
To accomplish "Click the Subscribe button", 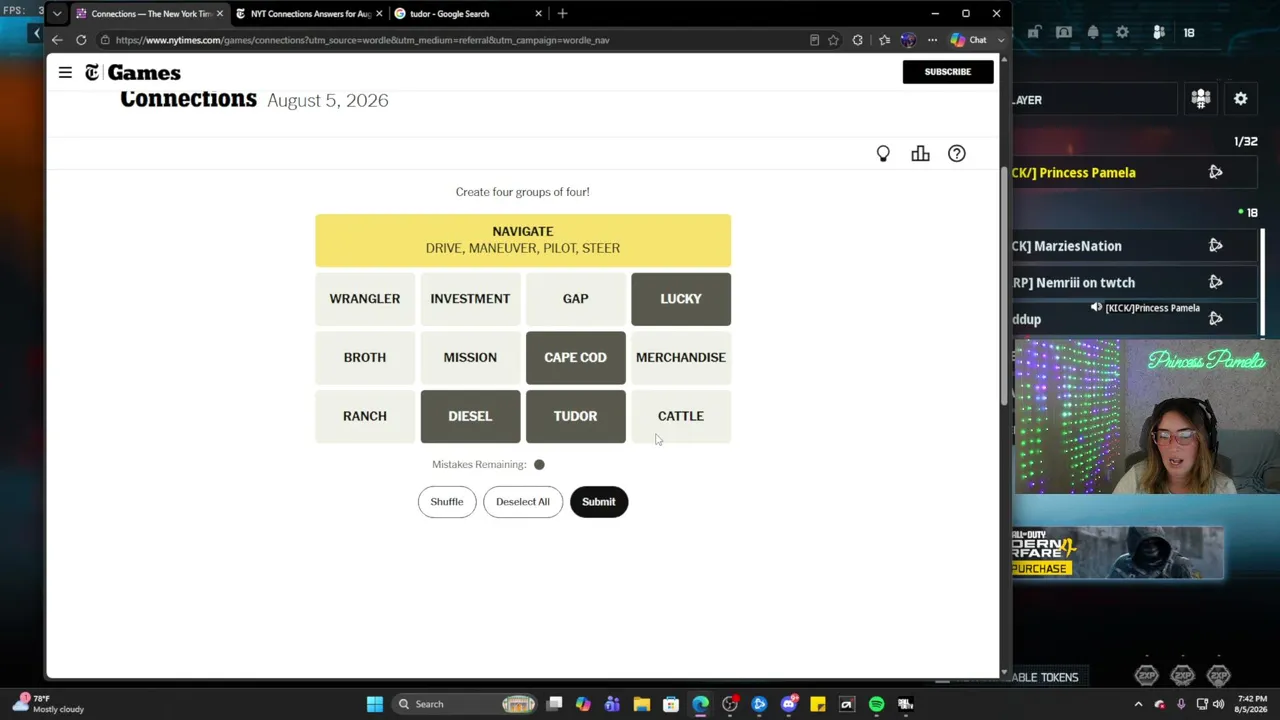I will [948, 72].
